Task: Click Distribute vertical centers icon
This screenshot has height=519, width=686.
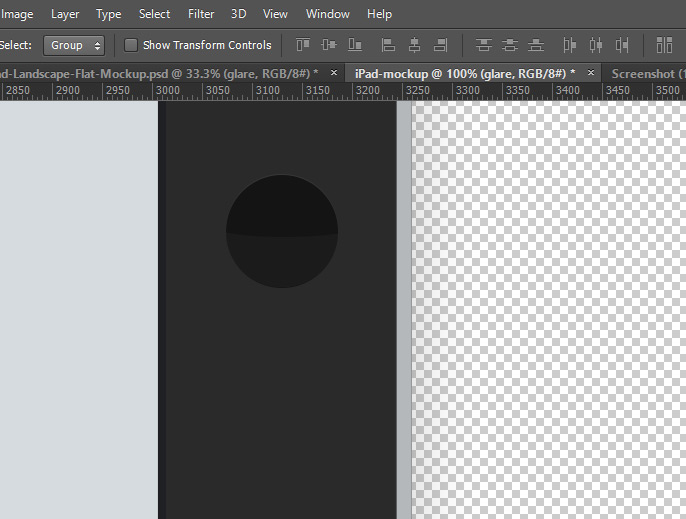Action: tap(510, 45)
